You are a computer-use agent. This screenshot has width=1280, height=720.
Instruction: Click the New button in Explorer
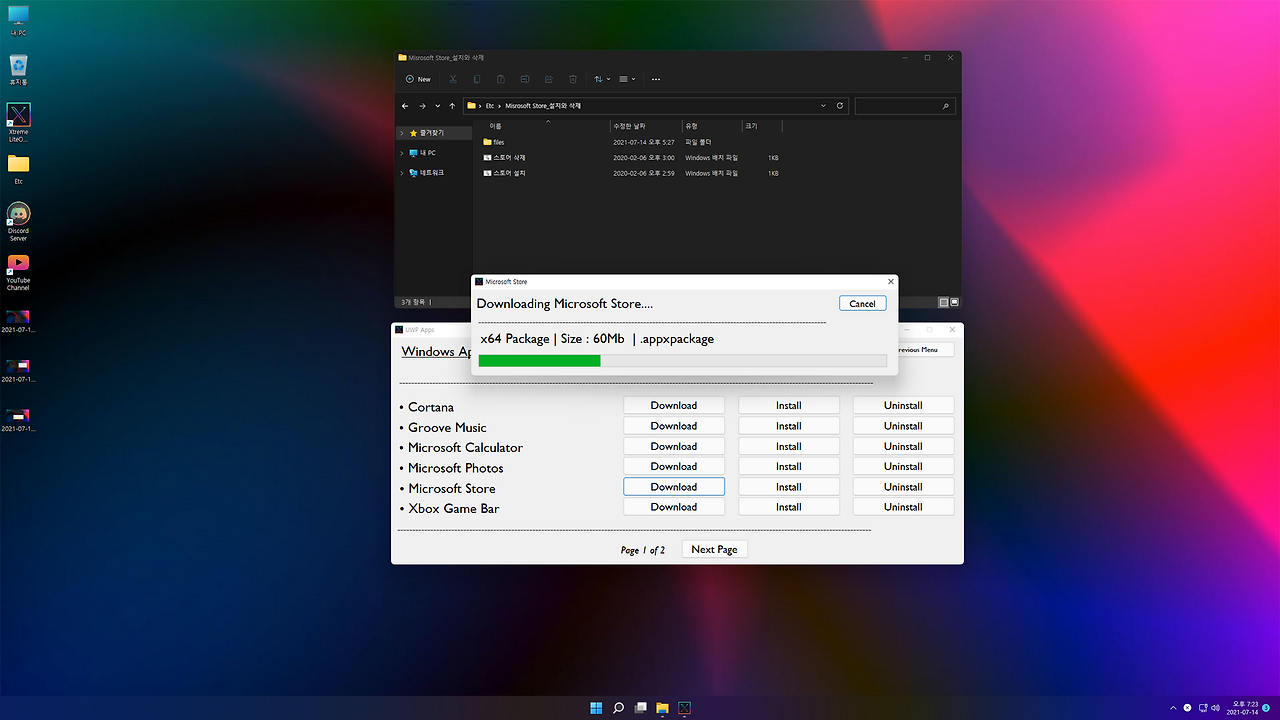pos(418,79)
